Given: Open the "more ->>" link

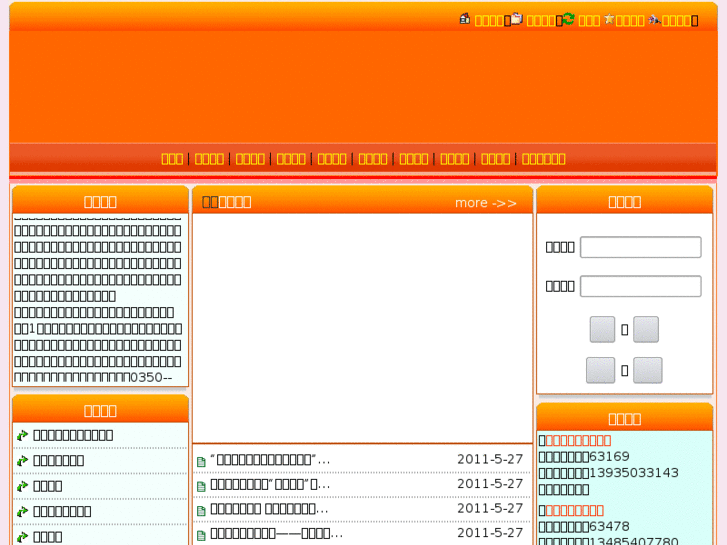Looking at the screenshot, I should click(485, 203).
